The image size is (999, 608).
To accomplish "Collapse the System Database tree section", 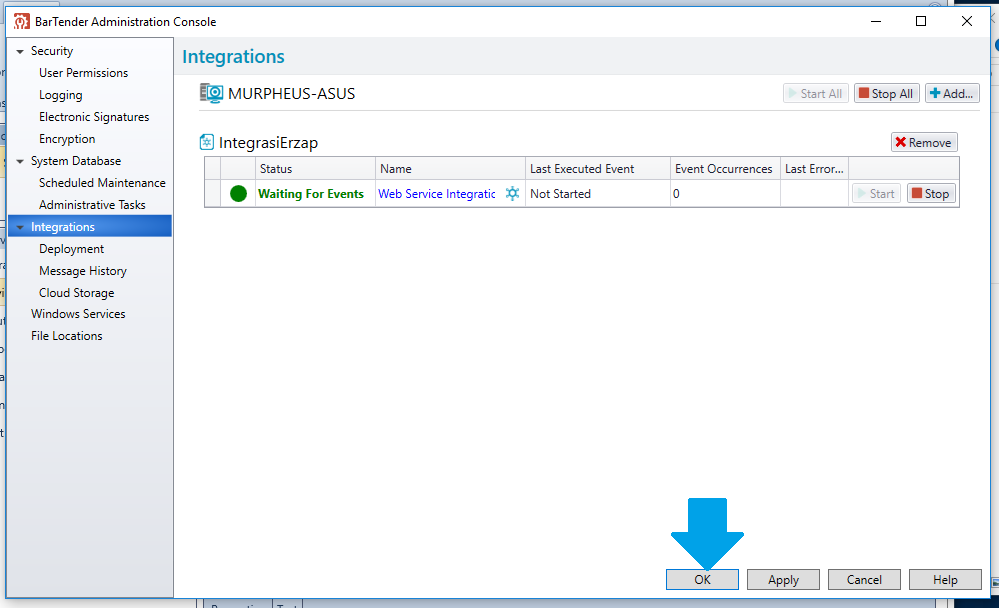I will click(x=20, y=161).
